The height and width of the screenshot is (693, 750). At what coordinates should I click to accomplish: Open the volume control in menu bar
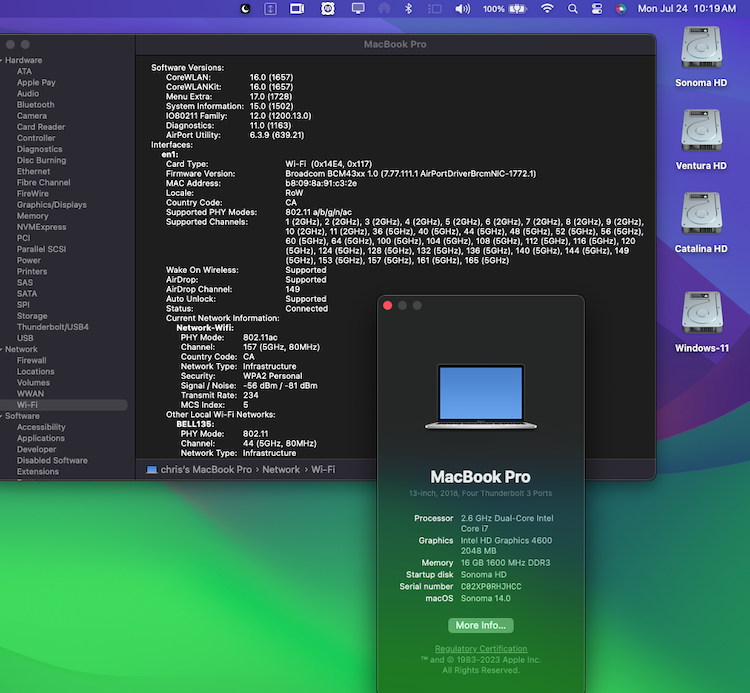coord(463,9)
